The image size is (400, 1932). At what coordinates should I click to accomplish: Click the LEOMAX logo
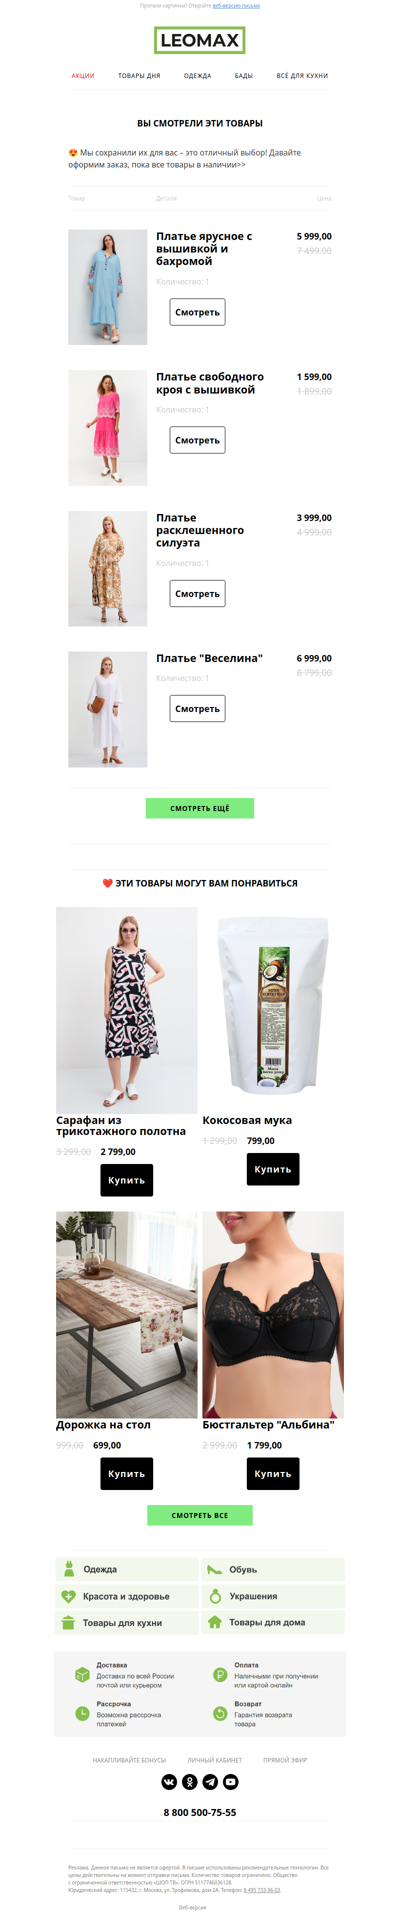point(200,41)
